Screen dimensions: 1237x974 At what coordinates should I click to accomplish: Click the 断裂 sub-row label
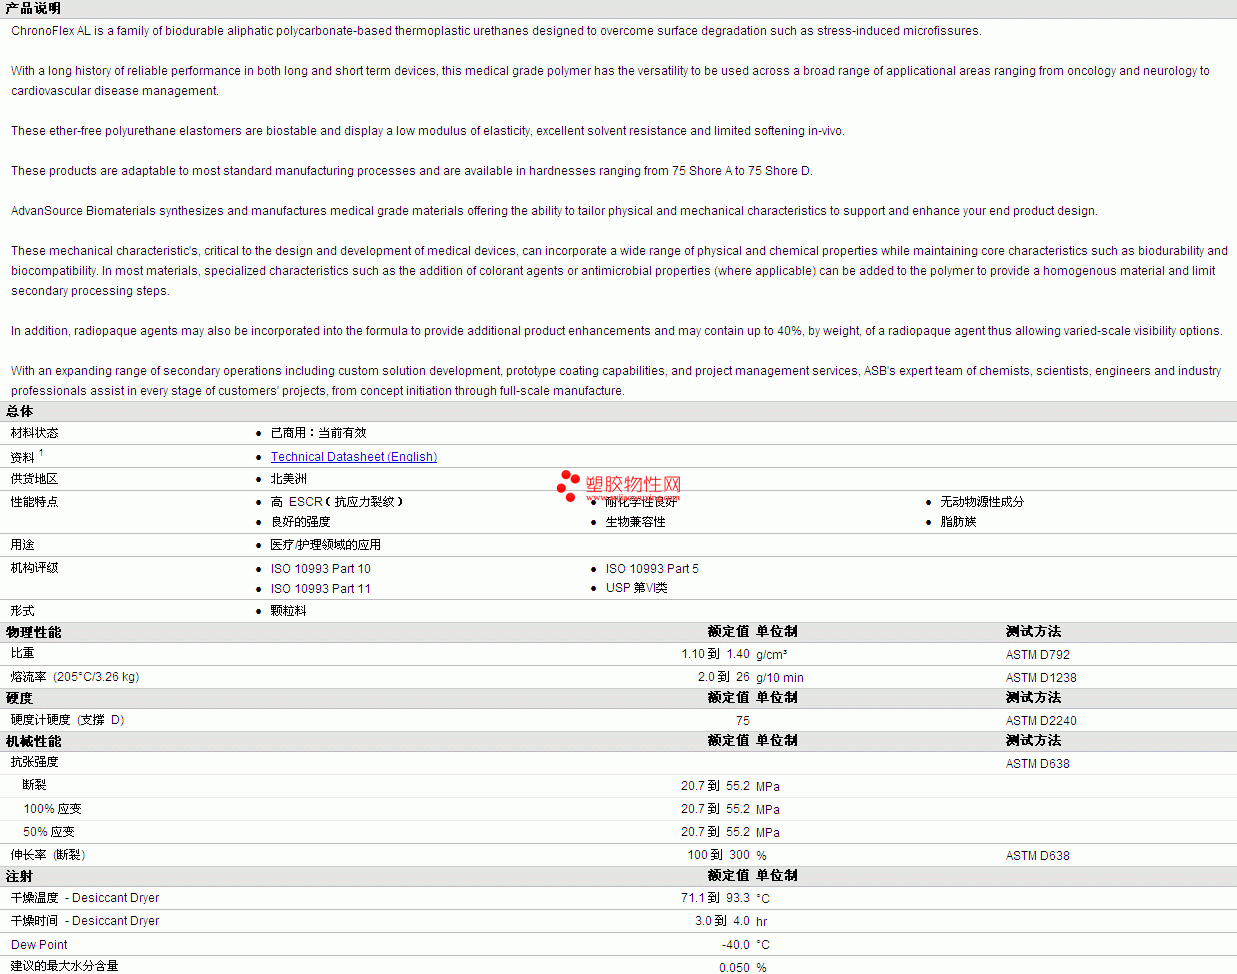click(x=35, y=785)
